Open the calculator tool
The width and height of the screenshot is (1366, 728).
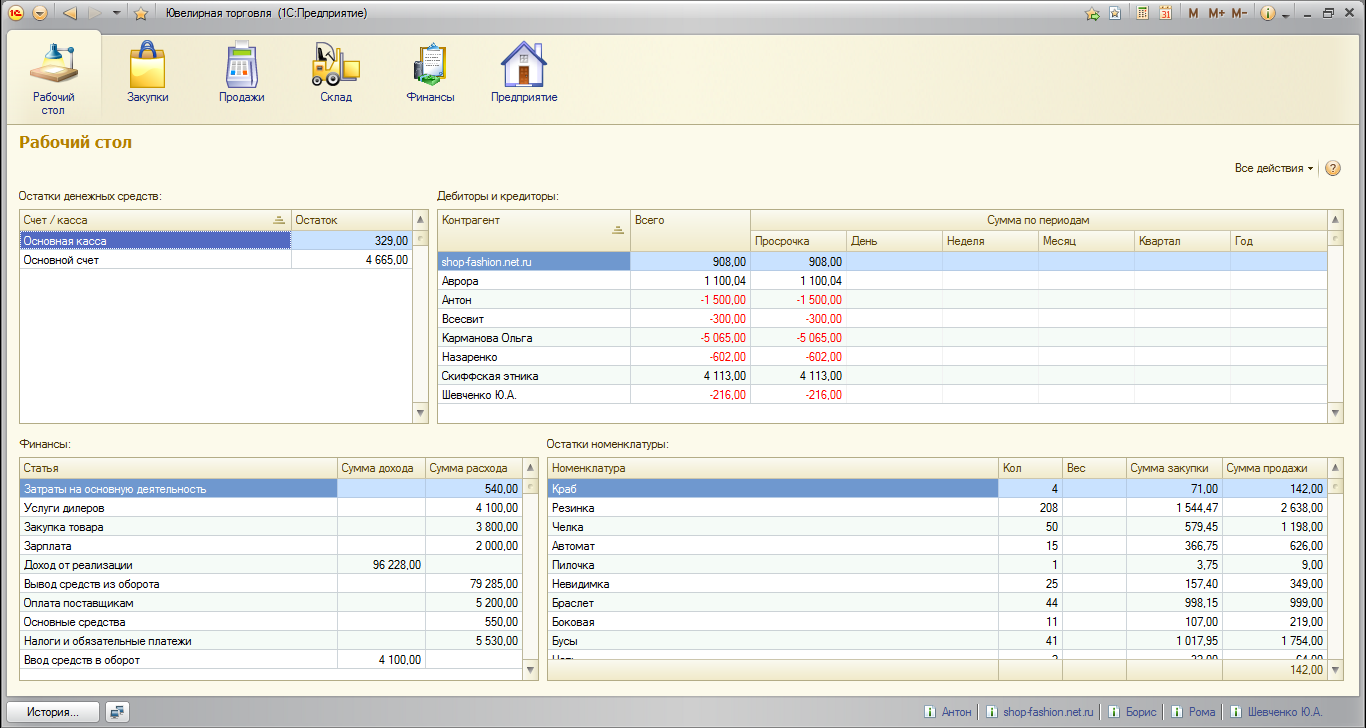(1142, 13)
